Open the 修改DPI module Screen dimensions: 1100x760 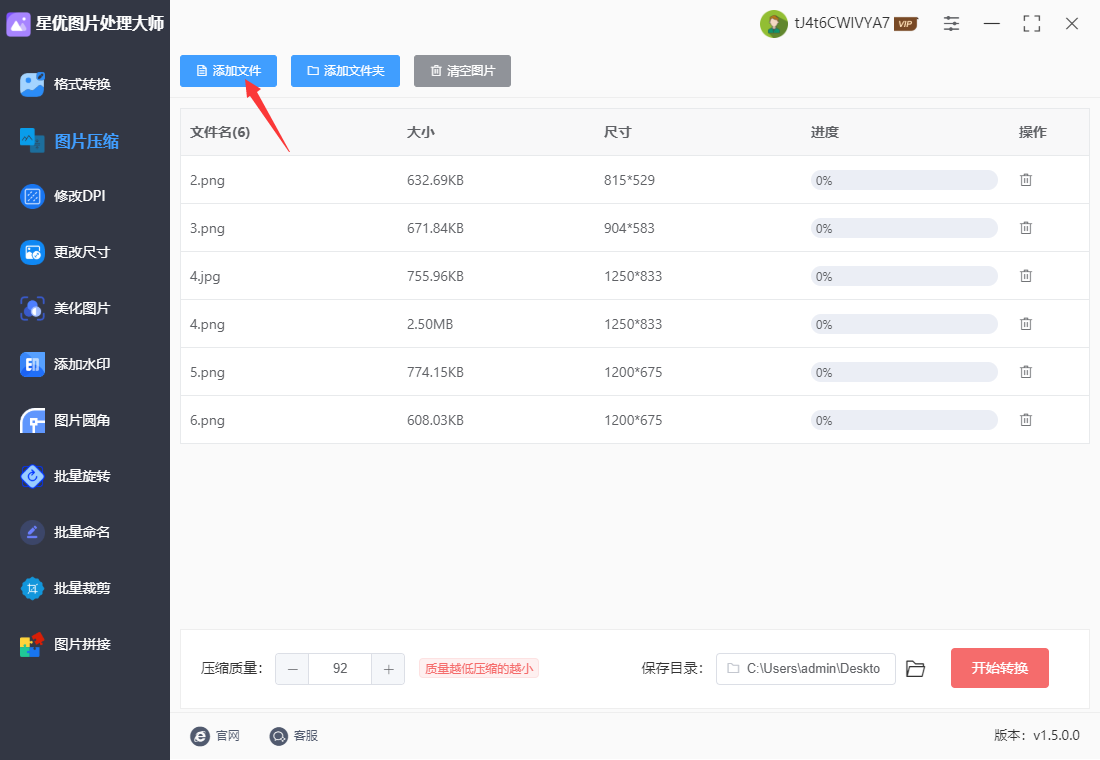(x=62, y=196)
